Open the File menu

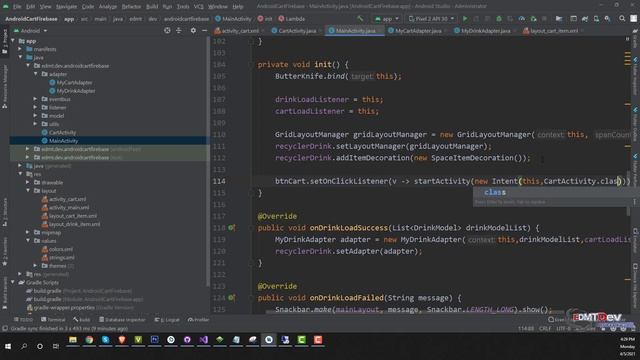pyautogui.click(x=17, y=7)
